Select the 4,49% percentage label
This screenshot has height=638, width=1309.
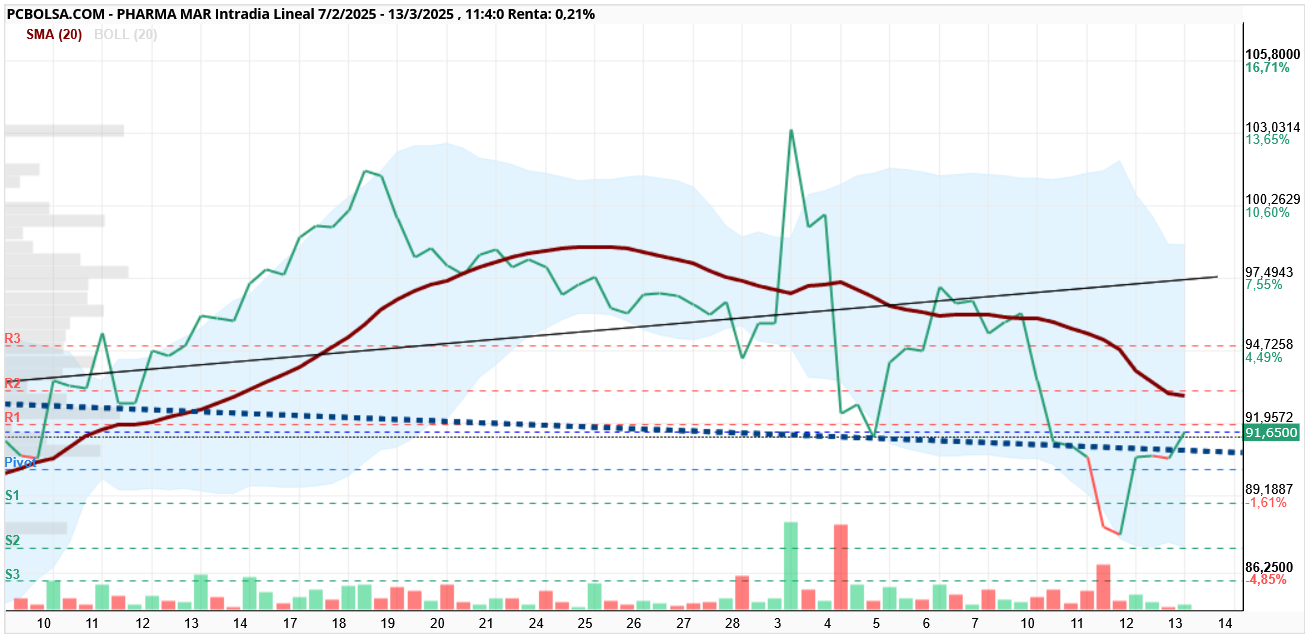click(1264, 357)
